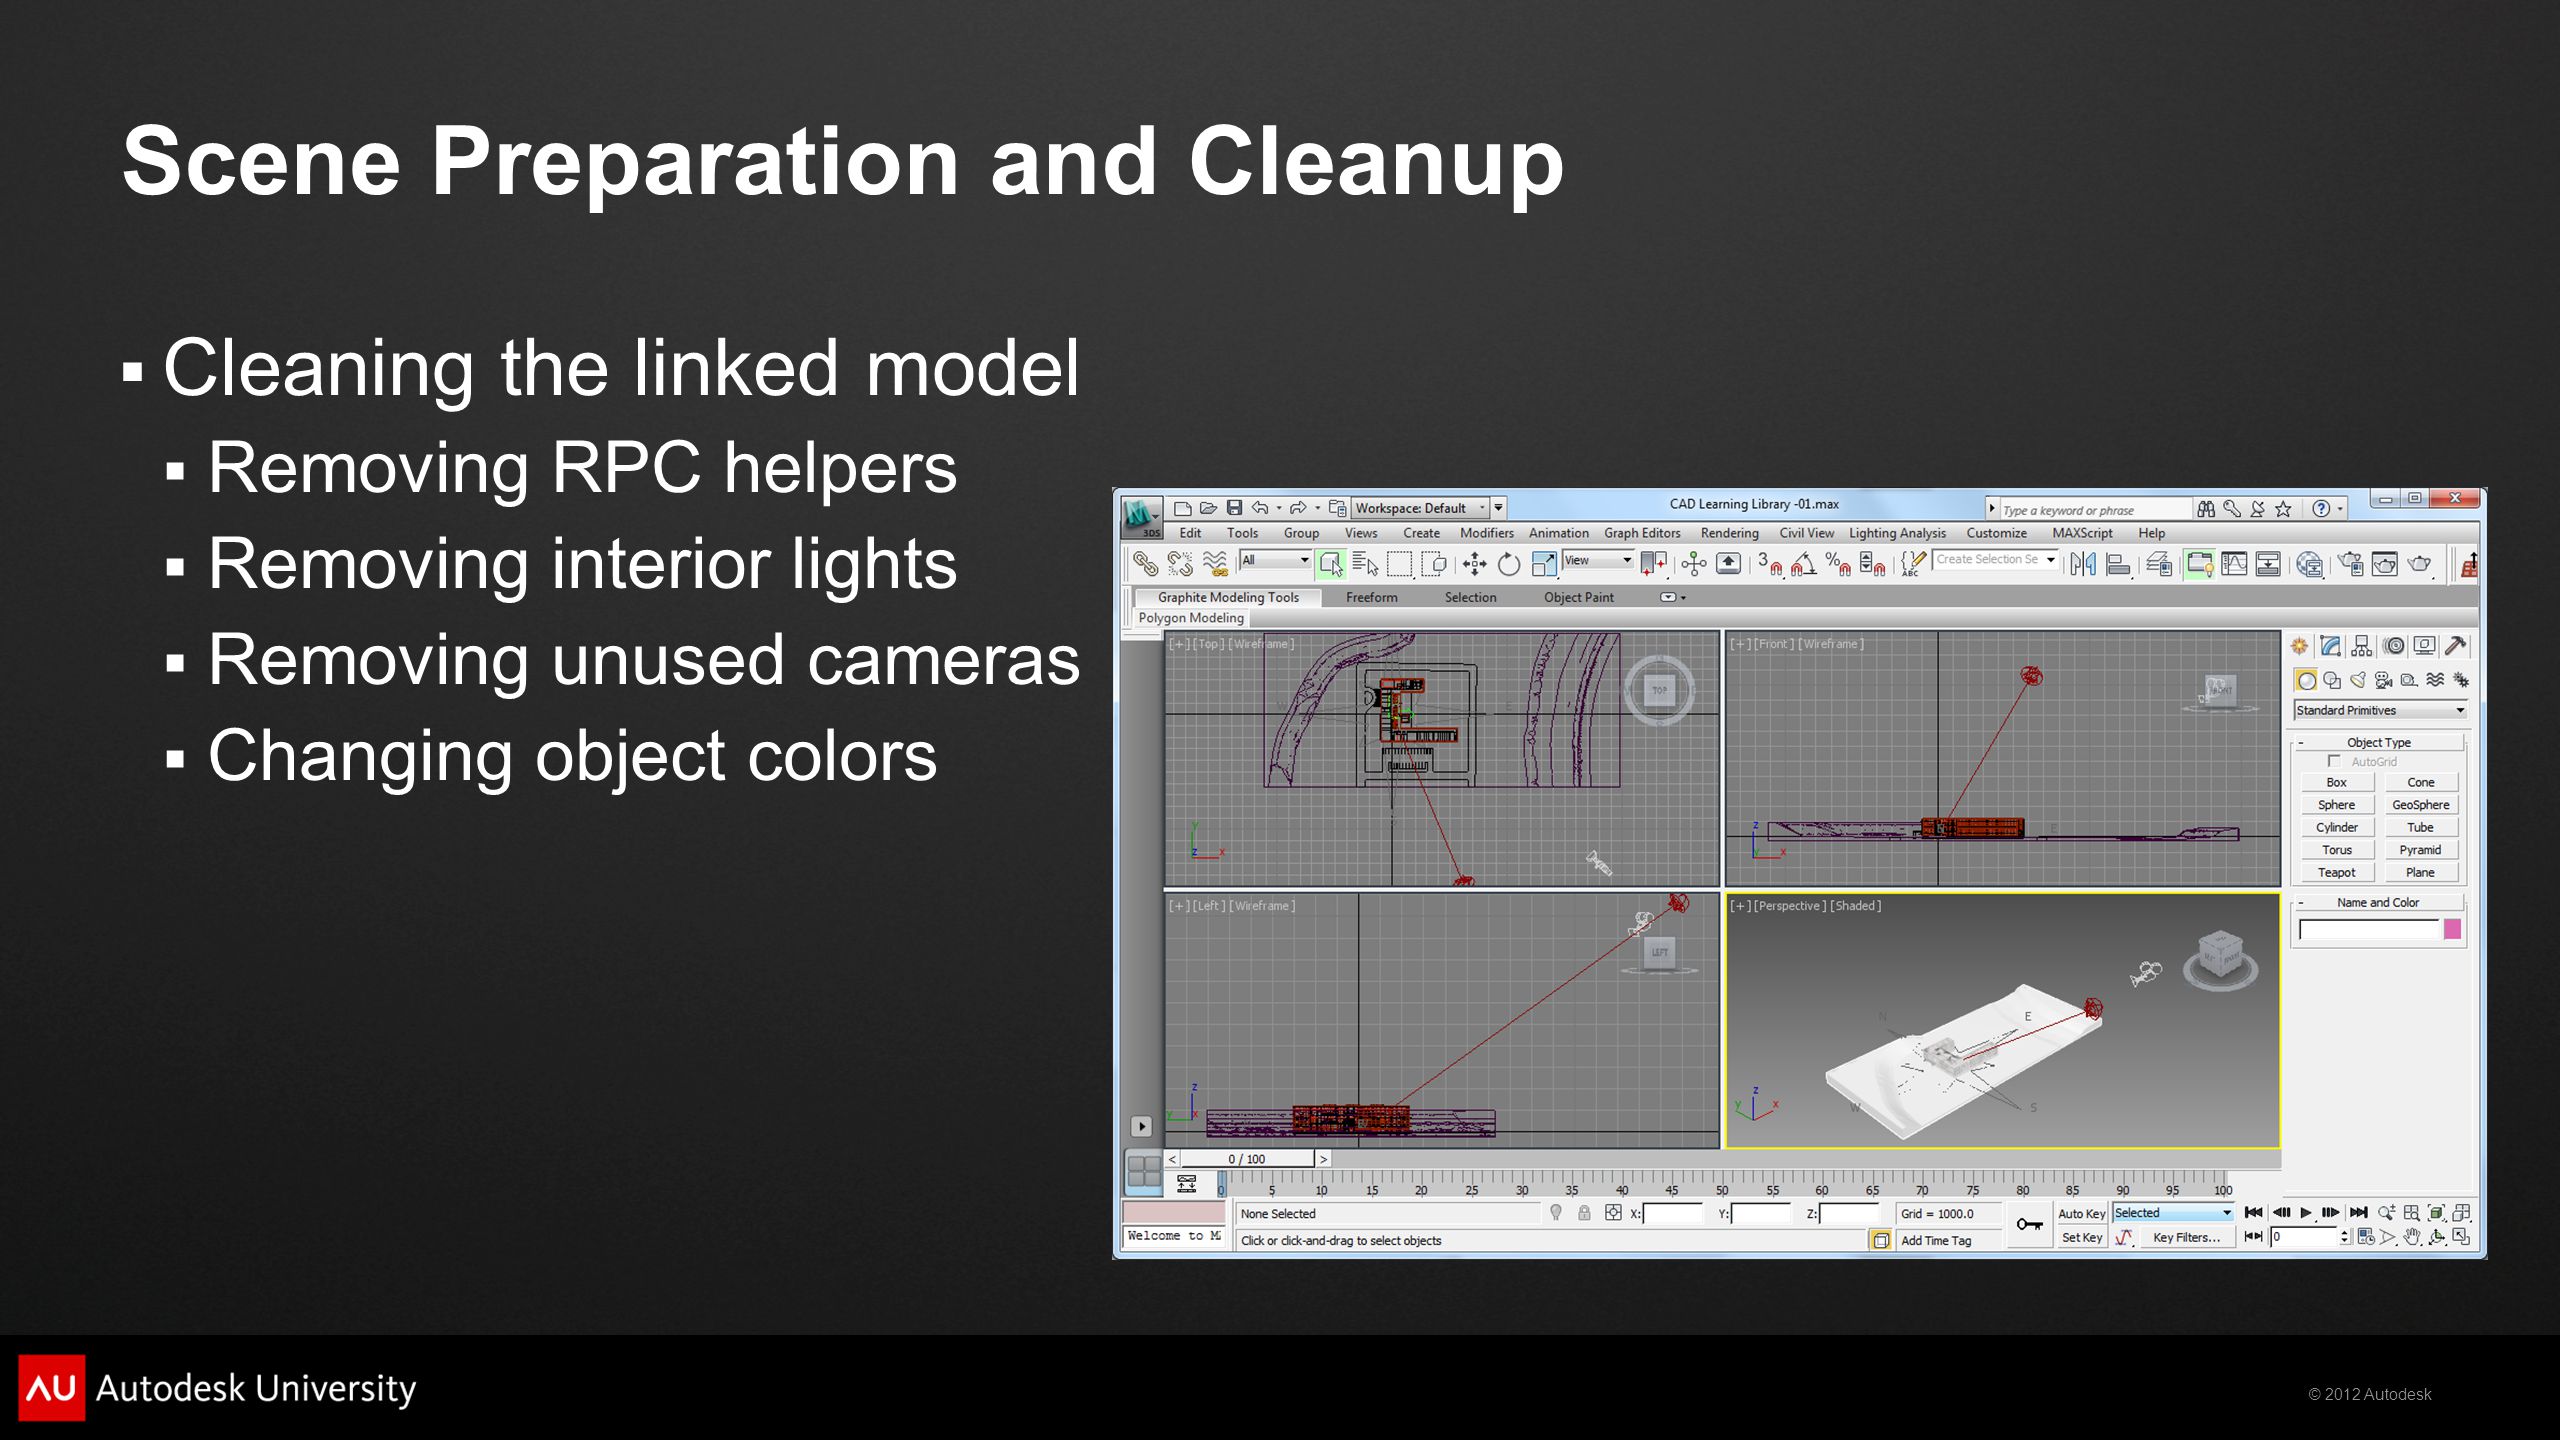
Task: Open the Layer Manager icon
Action: 2159,564
